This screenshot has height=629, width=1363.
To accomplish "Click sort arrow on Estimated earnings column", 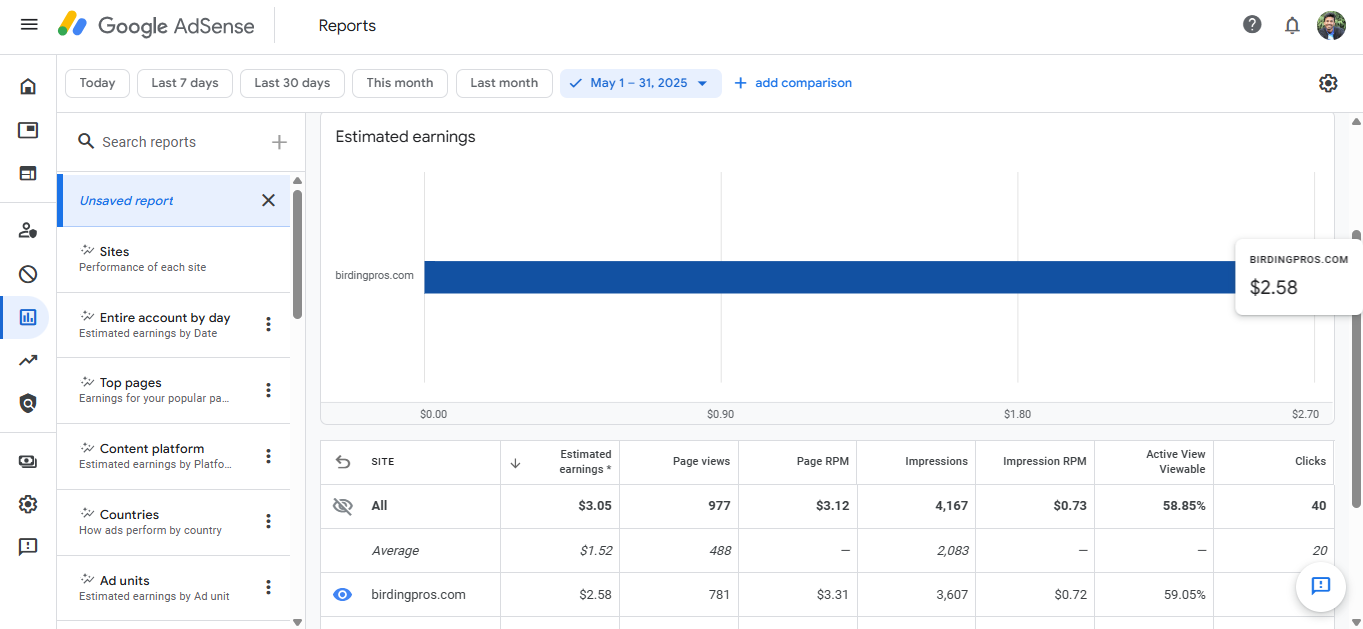I will [x=516, y=462].
